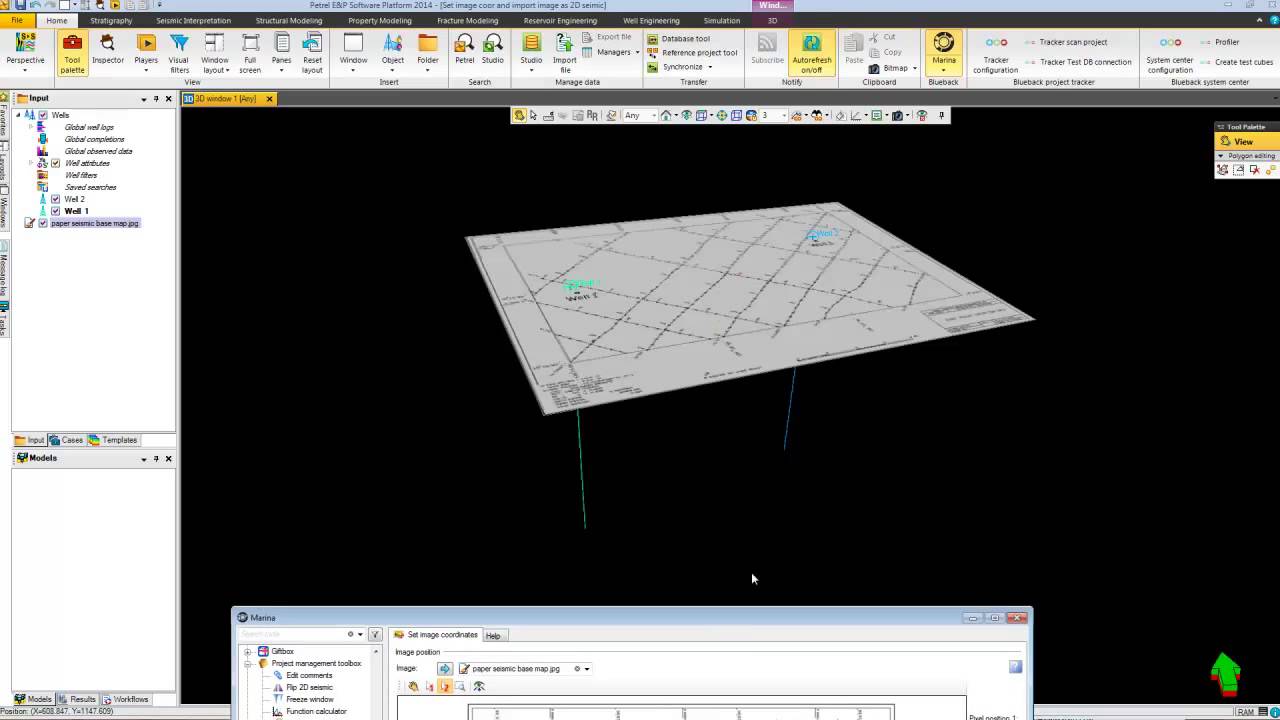This screenshot has height=720, width=1280.
Task: Open the Perspective dropdown
Action: pos(25,54)
